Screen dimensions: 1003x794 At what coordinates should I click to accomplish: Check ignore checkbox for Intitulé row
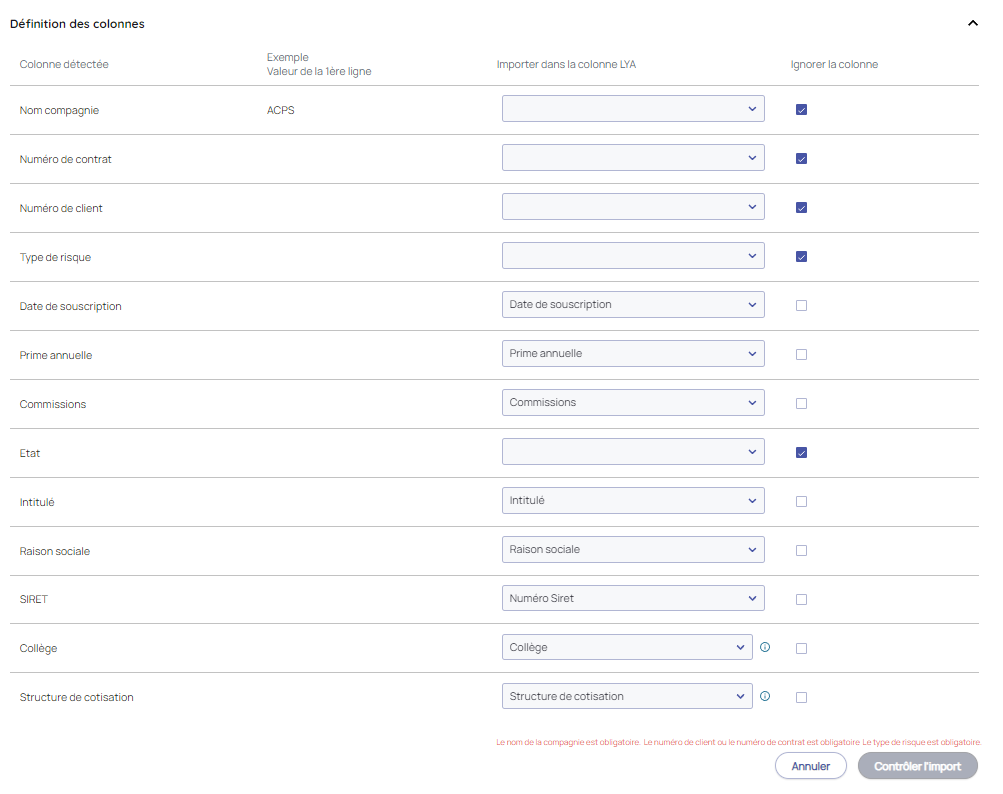(801, 502)
